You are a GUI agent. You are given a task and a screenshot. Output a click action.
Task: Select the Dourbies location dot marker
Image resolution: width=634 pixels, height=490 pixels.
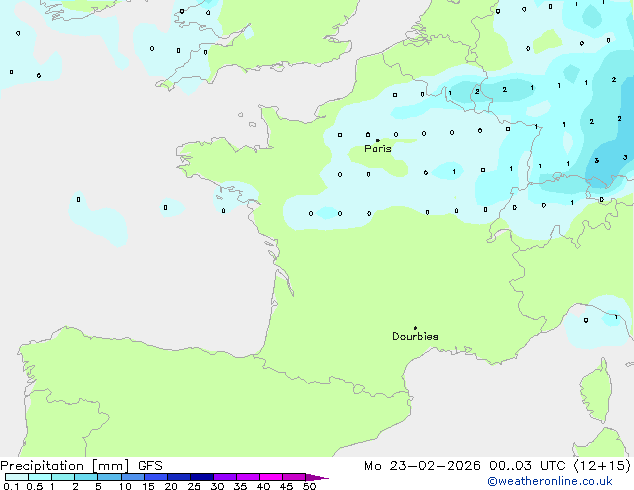click(x=415, y=328)
